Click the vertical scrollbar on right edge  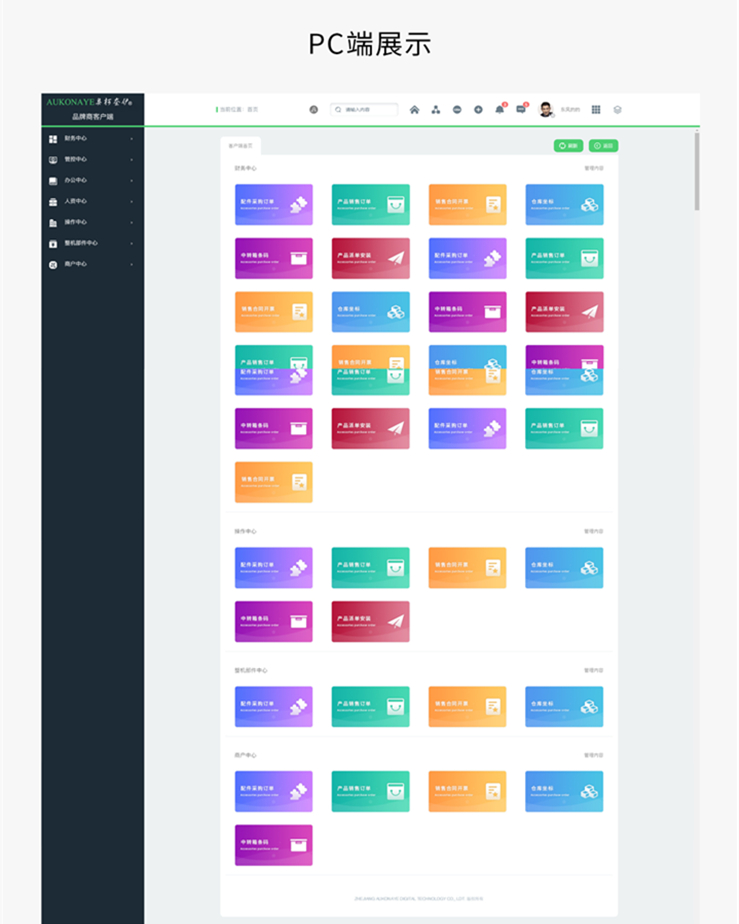click(x=697, y=171)
